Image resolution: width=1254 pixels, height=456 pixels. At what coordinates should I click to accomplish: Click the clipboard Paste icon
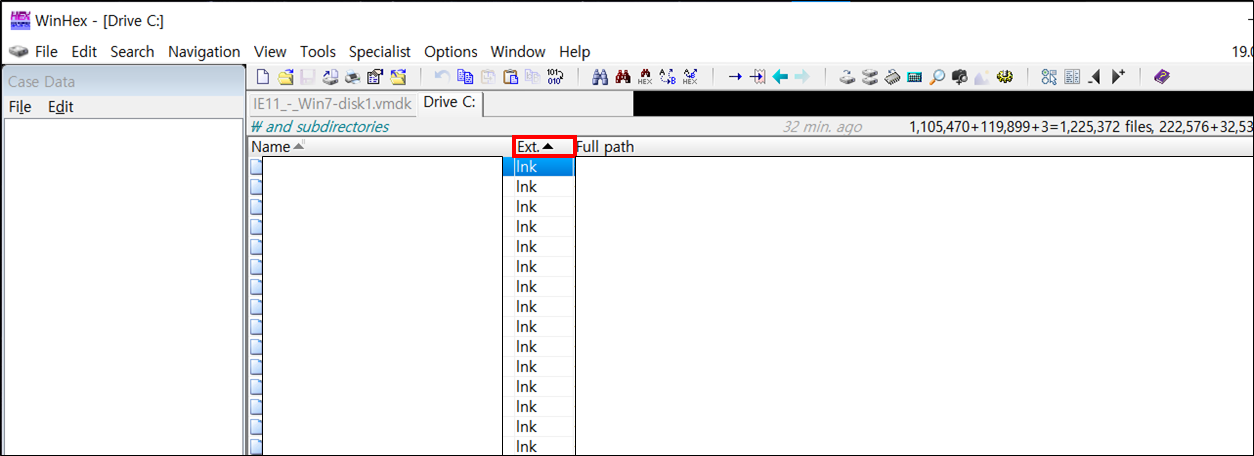pyautogui.click(x=510, y=76)
